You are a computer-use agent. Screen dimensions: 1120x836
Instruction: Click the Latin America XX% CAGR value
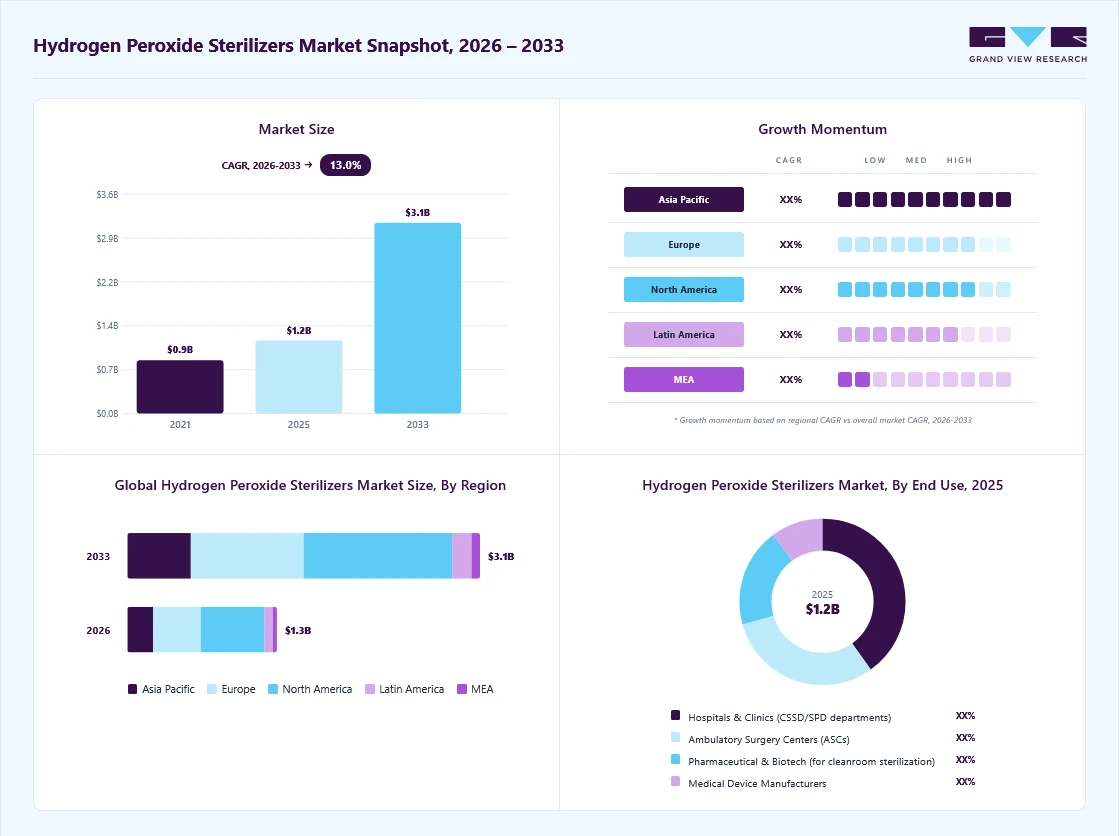point(791,334)
